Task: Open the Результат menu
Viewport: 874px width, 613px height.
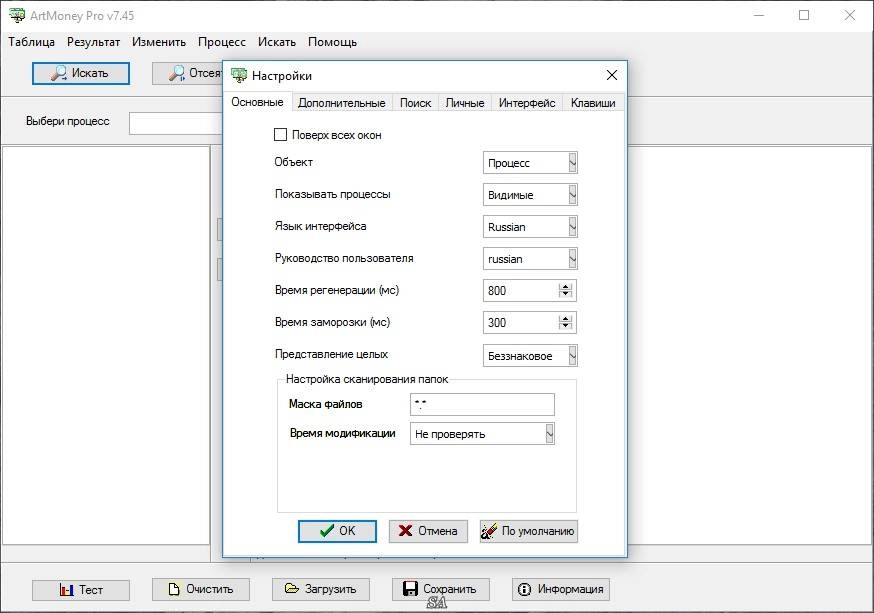Action: click(93, 42)
